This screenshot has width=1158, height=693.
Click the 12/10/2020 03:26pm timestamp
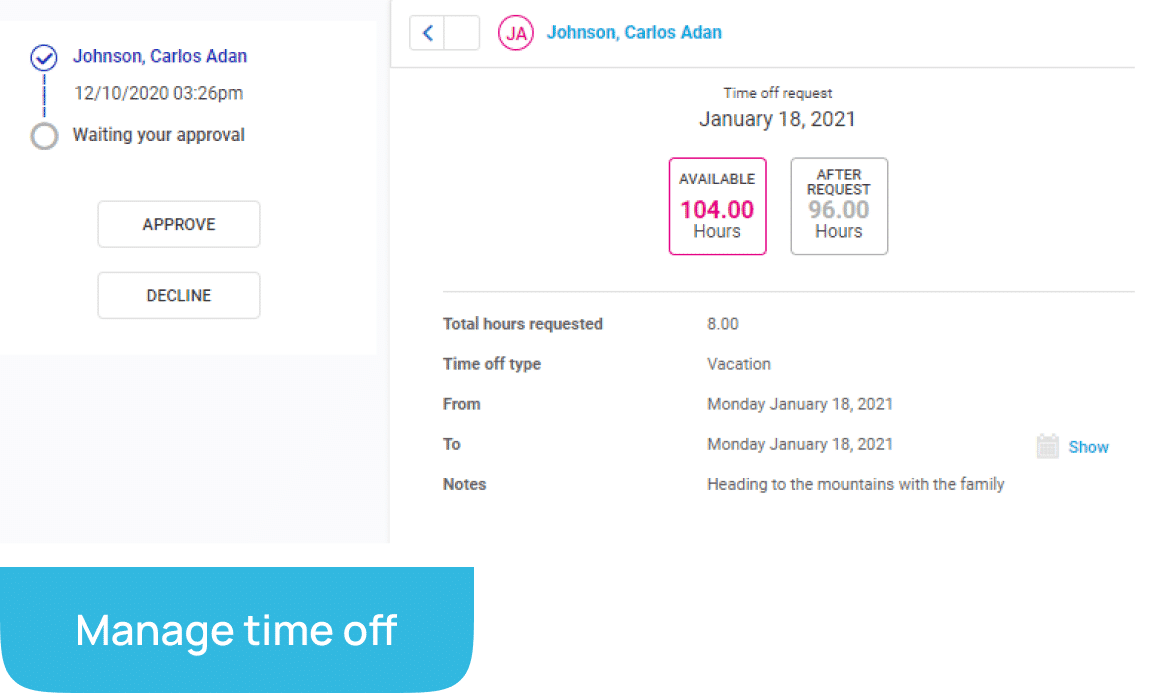tap(158, 93)
